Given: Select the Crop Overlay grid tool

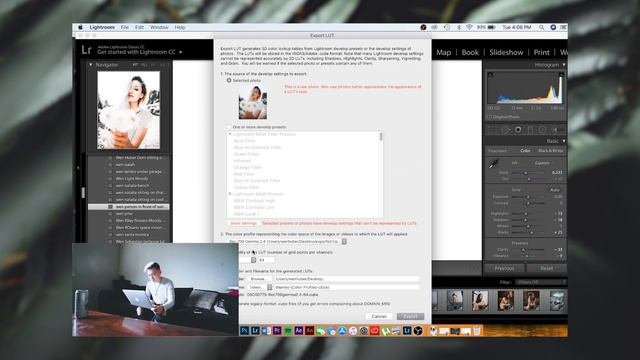Looking at the screenshot, I should [x=493, y=130].
